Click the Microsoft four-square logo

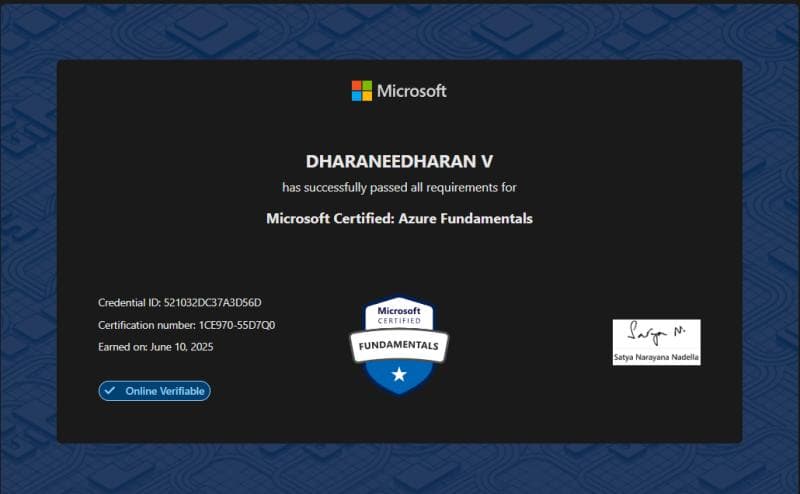click(x=362, y=91)
